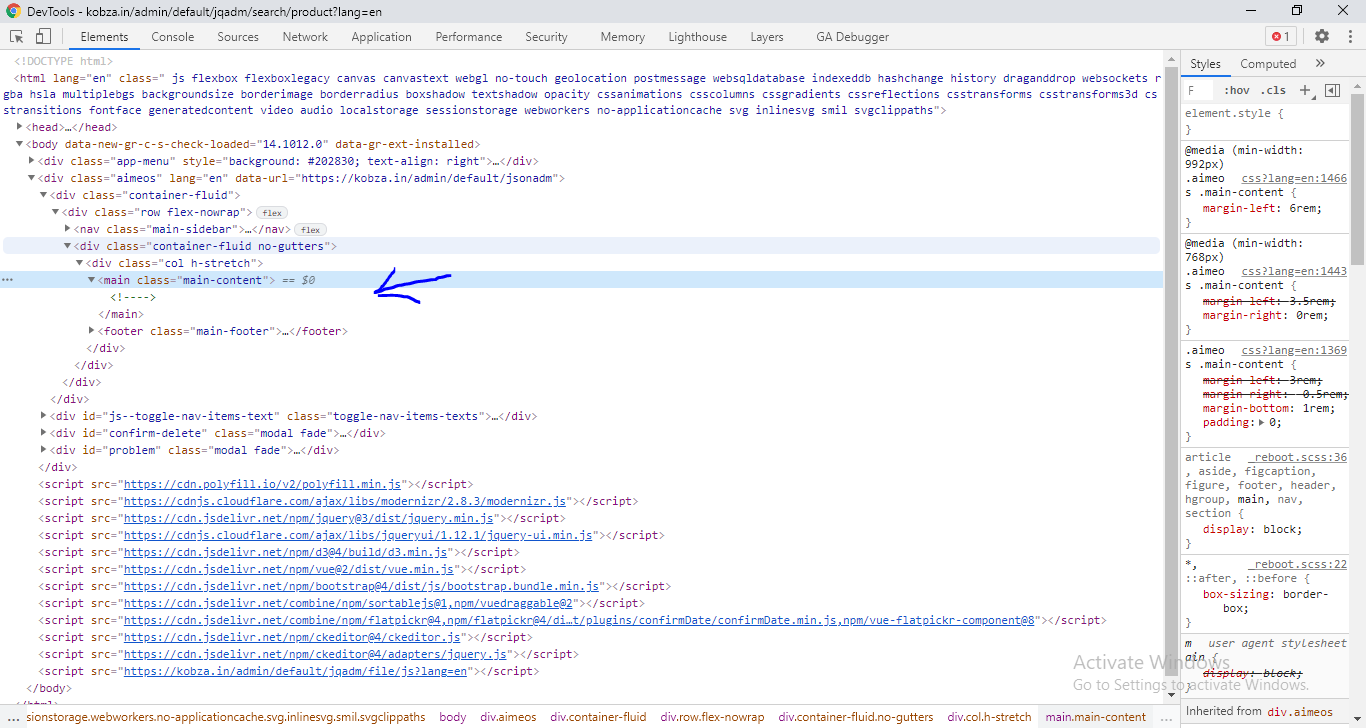Select div.container-fluid breadcrumb item
This screenshot has height=728, width=1366.
[x=598, y=717]
